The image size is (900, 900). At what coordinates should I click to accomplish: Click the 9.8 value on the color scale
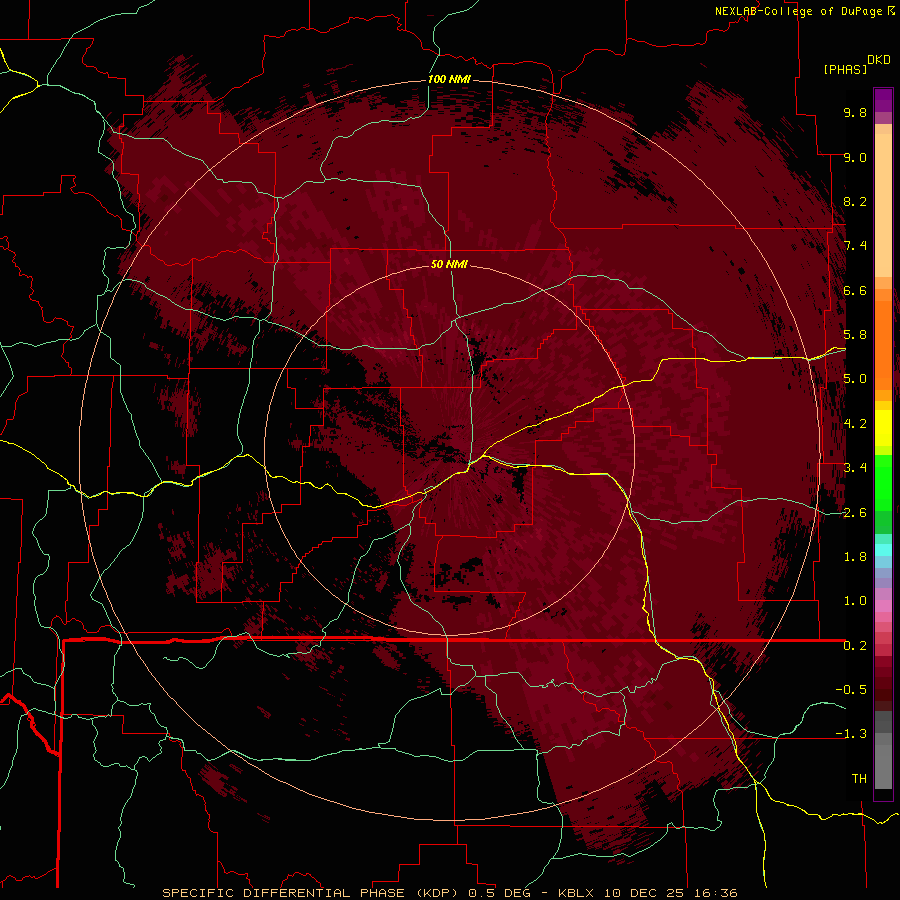[855, 112]
